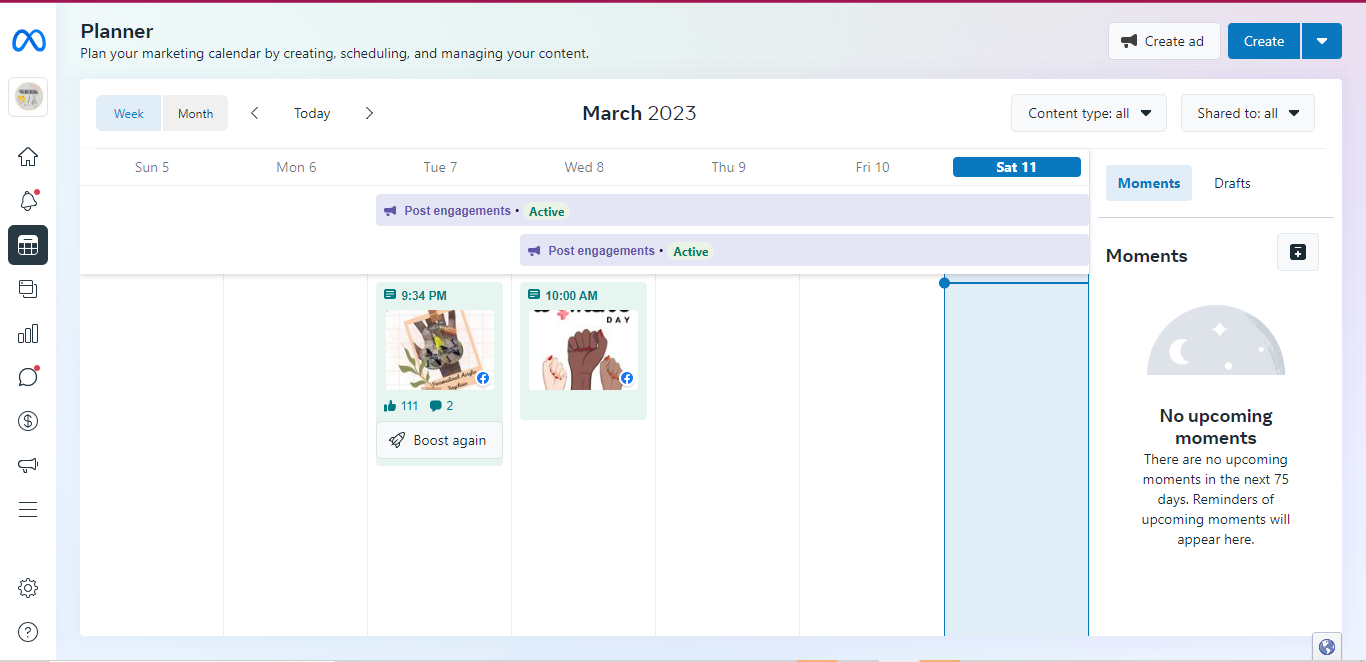
Task: Open Help question mark icon
Action: click(x=28, y=632)
